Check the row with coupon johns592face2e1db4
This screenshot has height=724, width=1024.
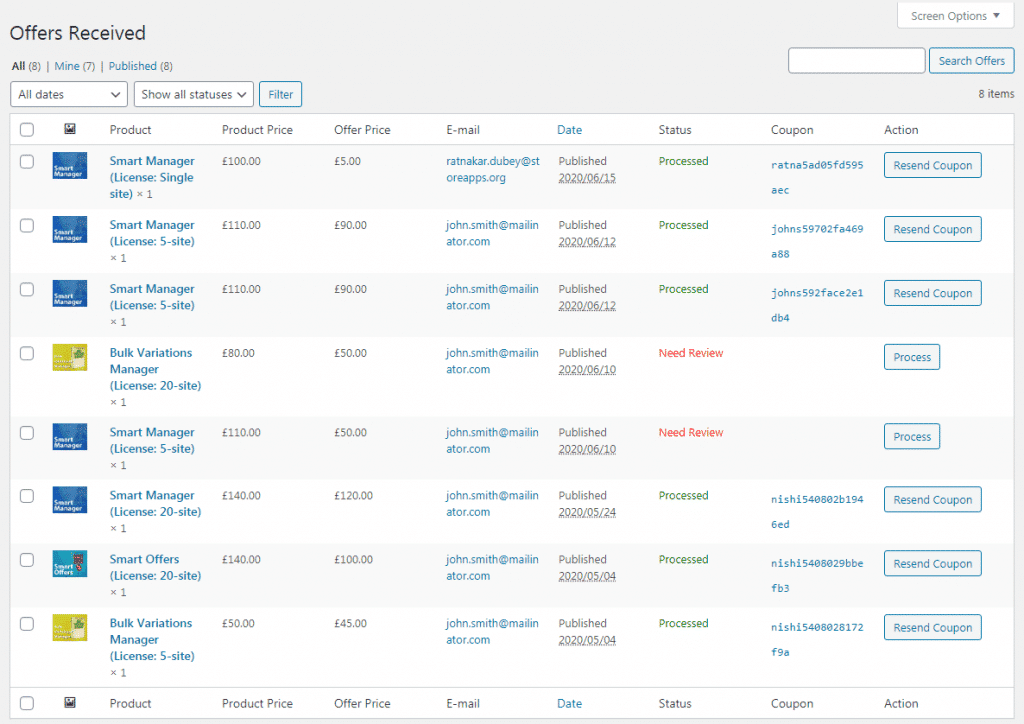(27, 289)
